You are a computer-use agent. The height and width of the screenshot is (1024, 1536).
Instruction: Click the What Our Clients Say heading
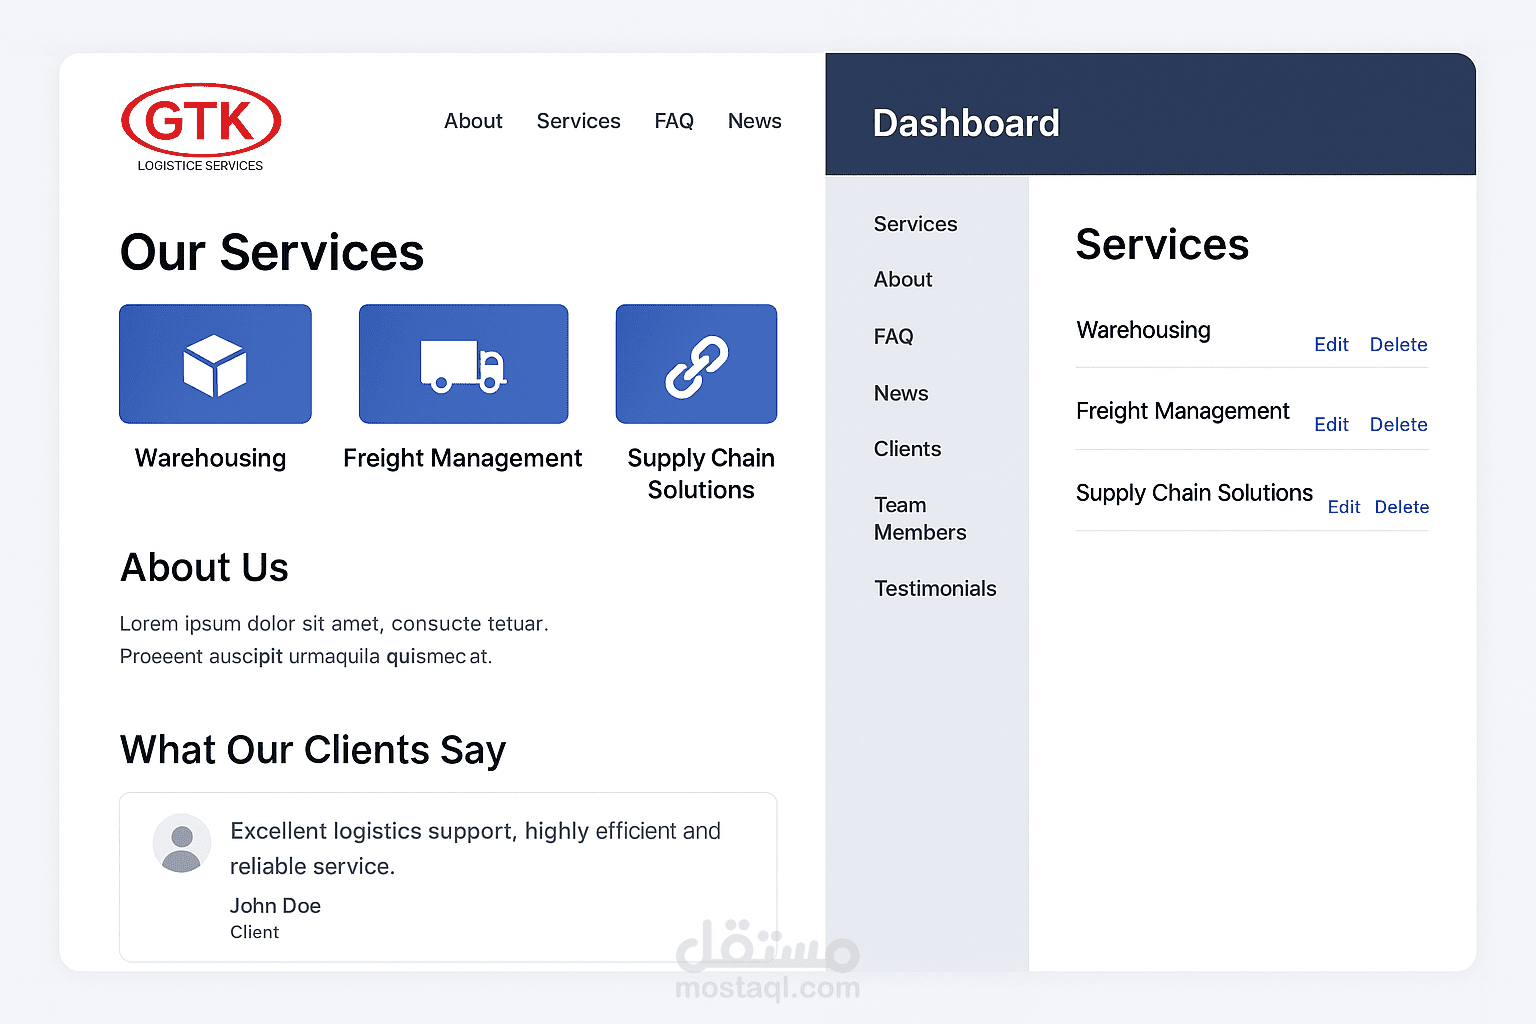tap(313, 750)
